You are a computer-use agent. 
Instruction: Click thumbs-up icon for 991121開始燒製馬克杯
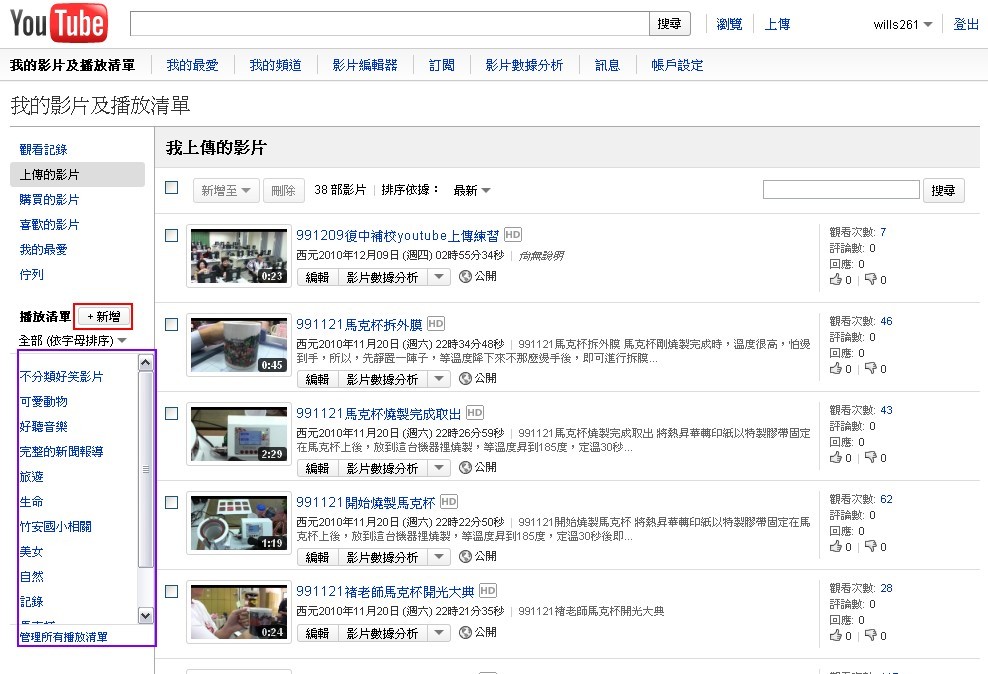tap(836, 546)
